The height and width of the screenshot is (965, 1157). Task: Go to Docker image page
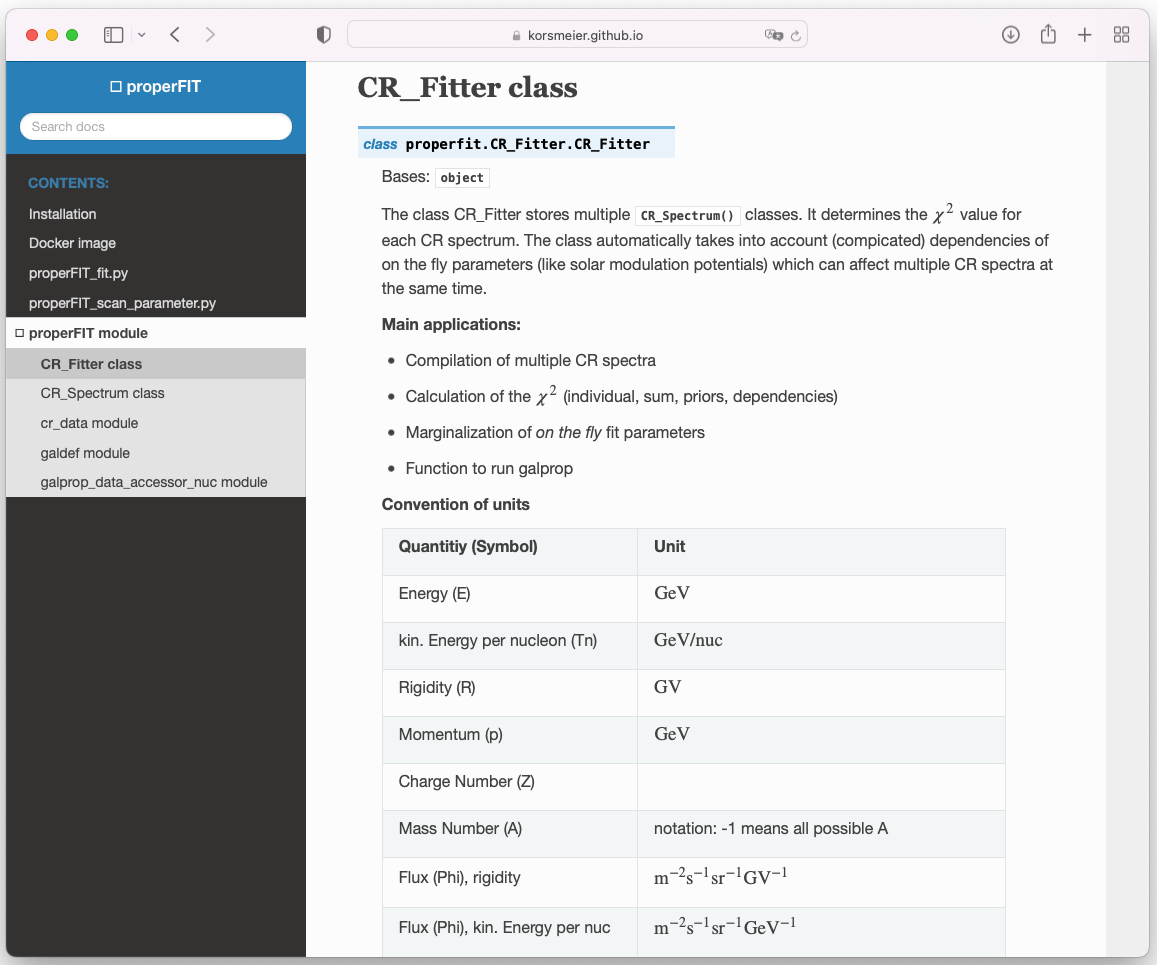72,243
